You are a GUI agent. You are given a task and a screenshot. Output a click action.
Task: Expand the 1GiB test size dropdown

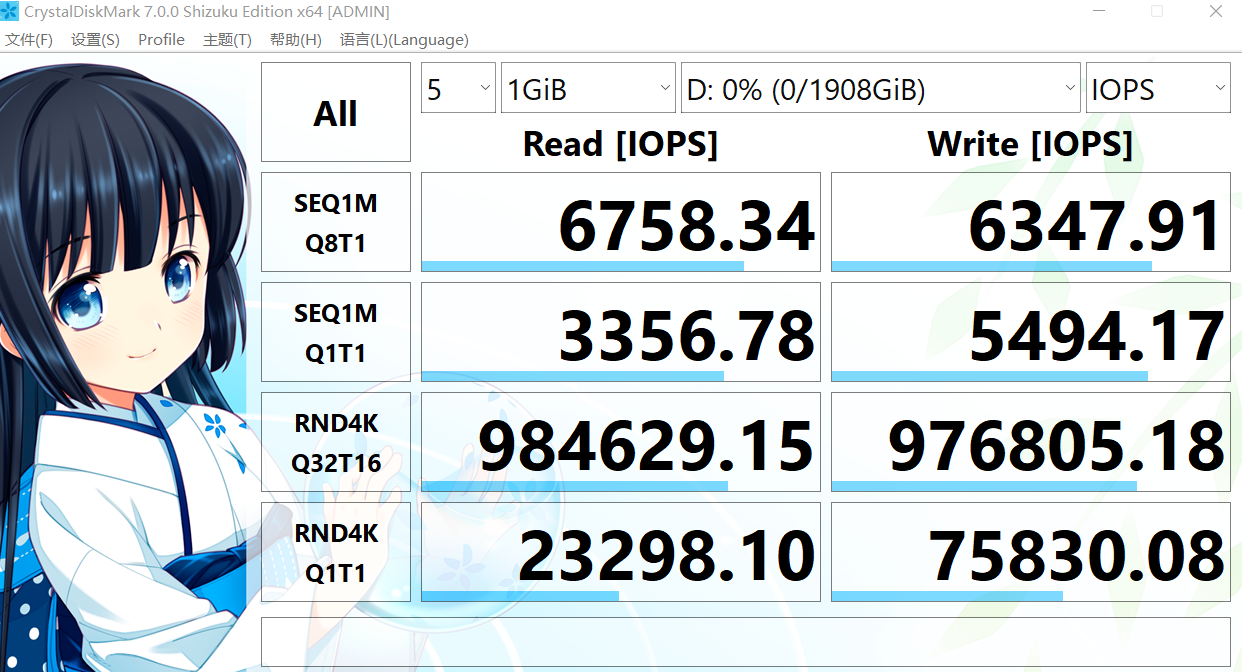tap(588, 89)
